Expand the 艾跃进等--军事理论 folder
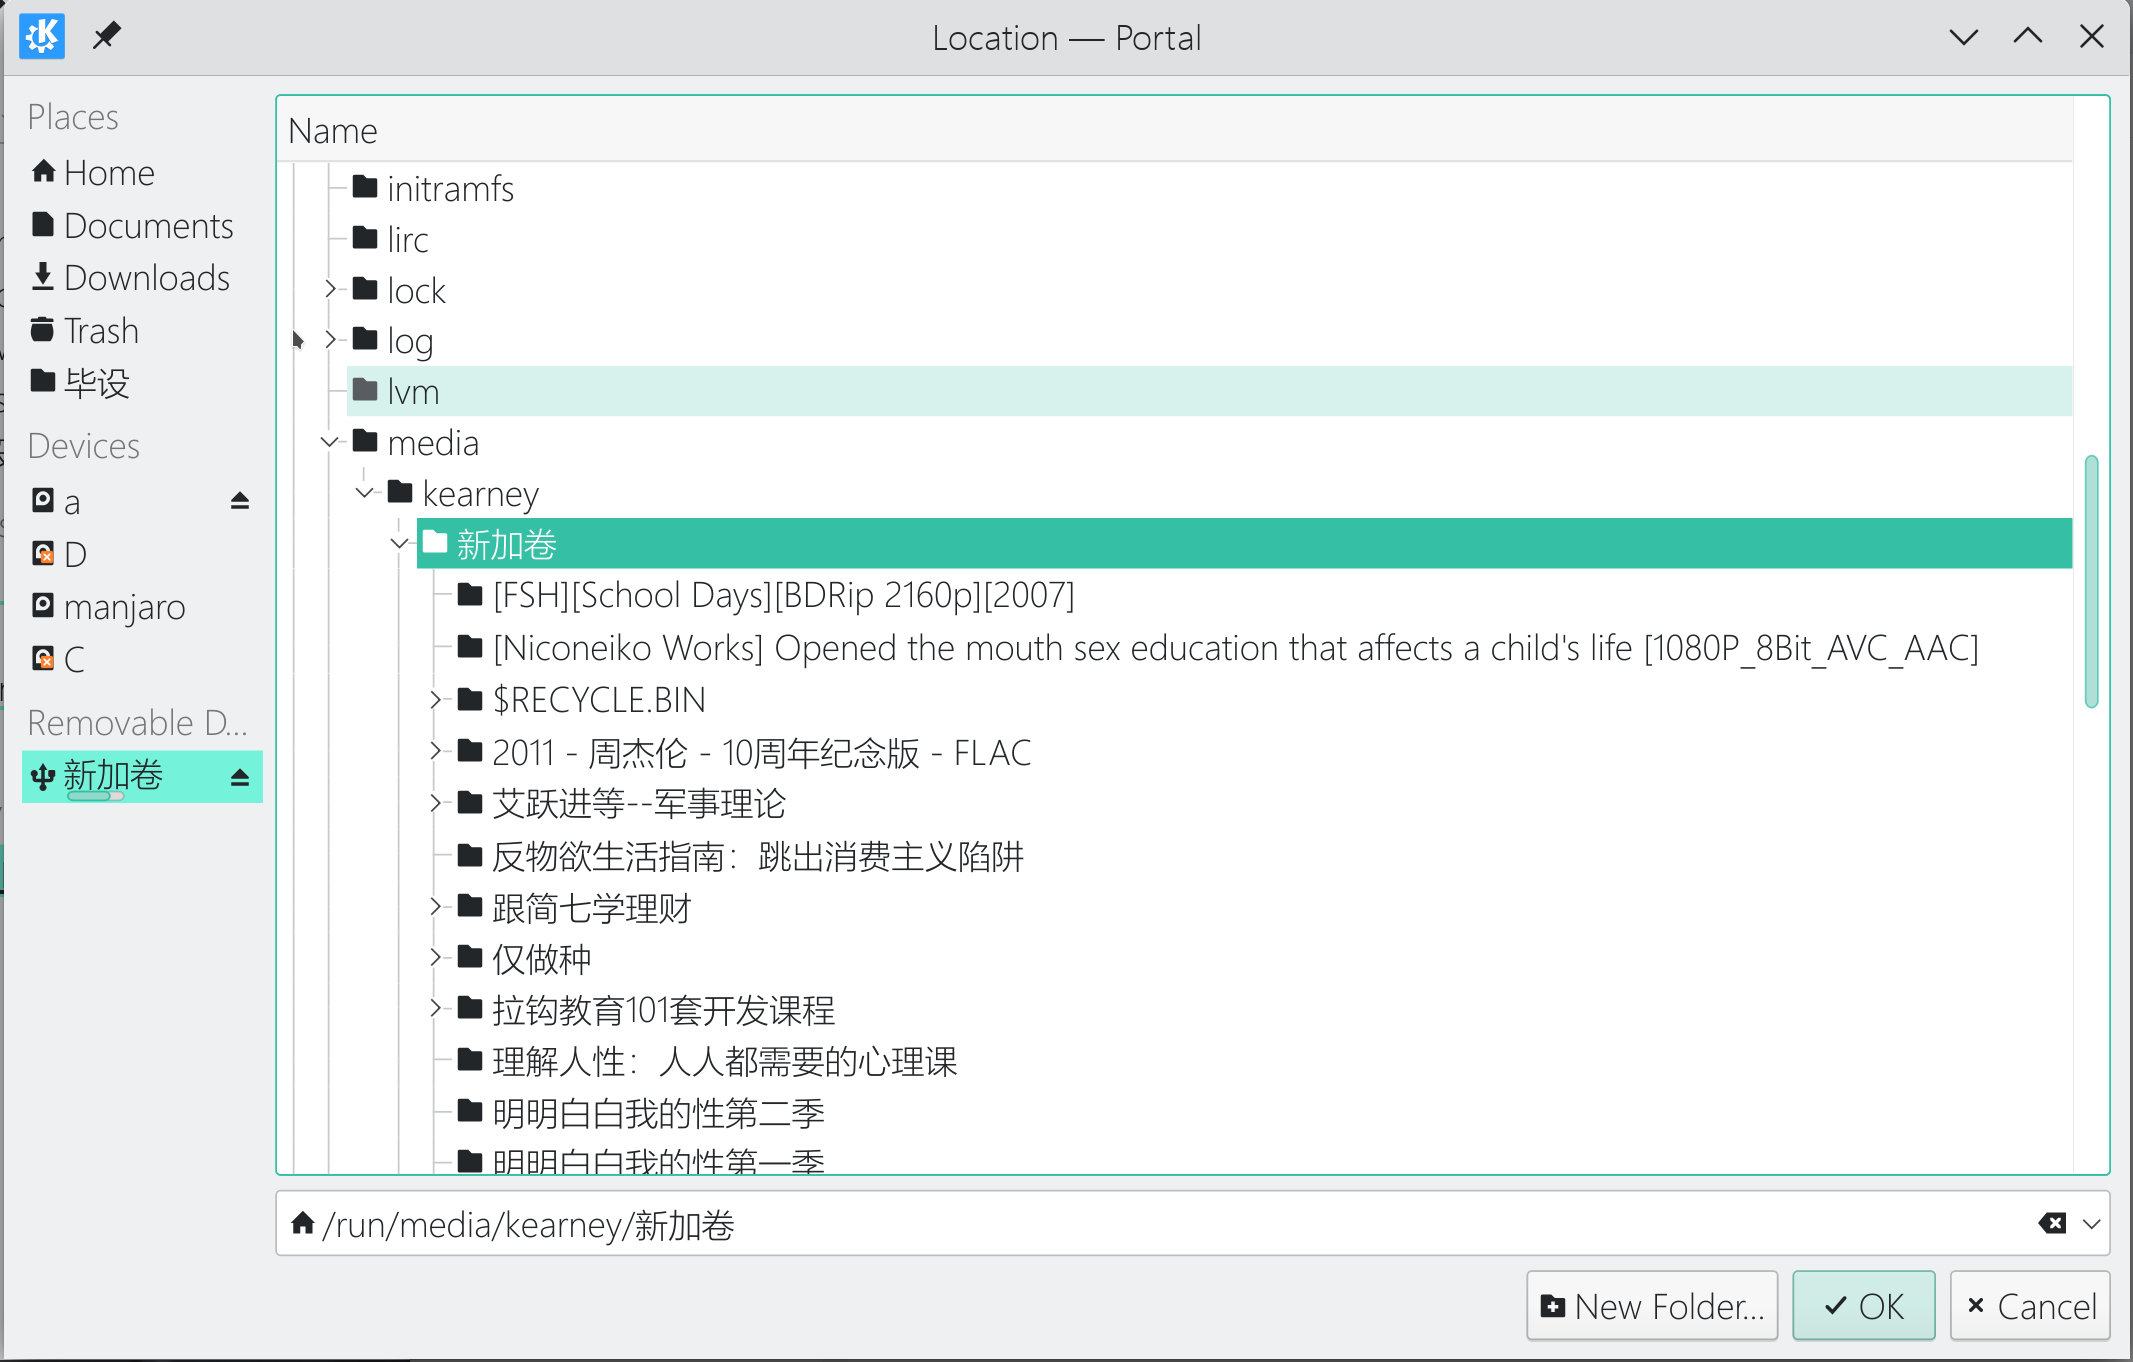2133x1362 pixels. click(436, 803)
